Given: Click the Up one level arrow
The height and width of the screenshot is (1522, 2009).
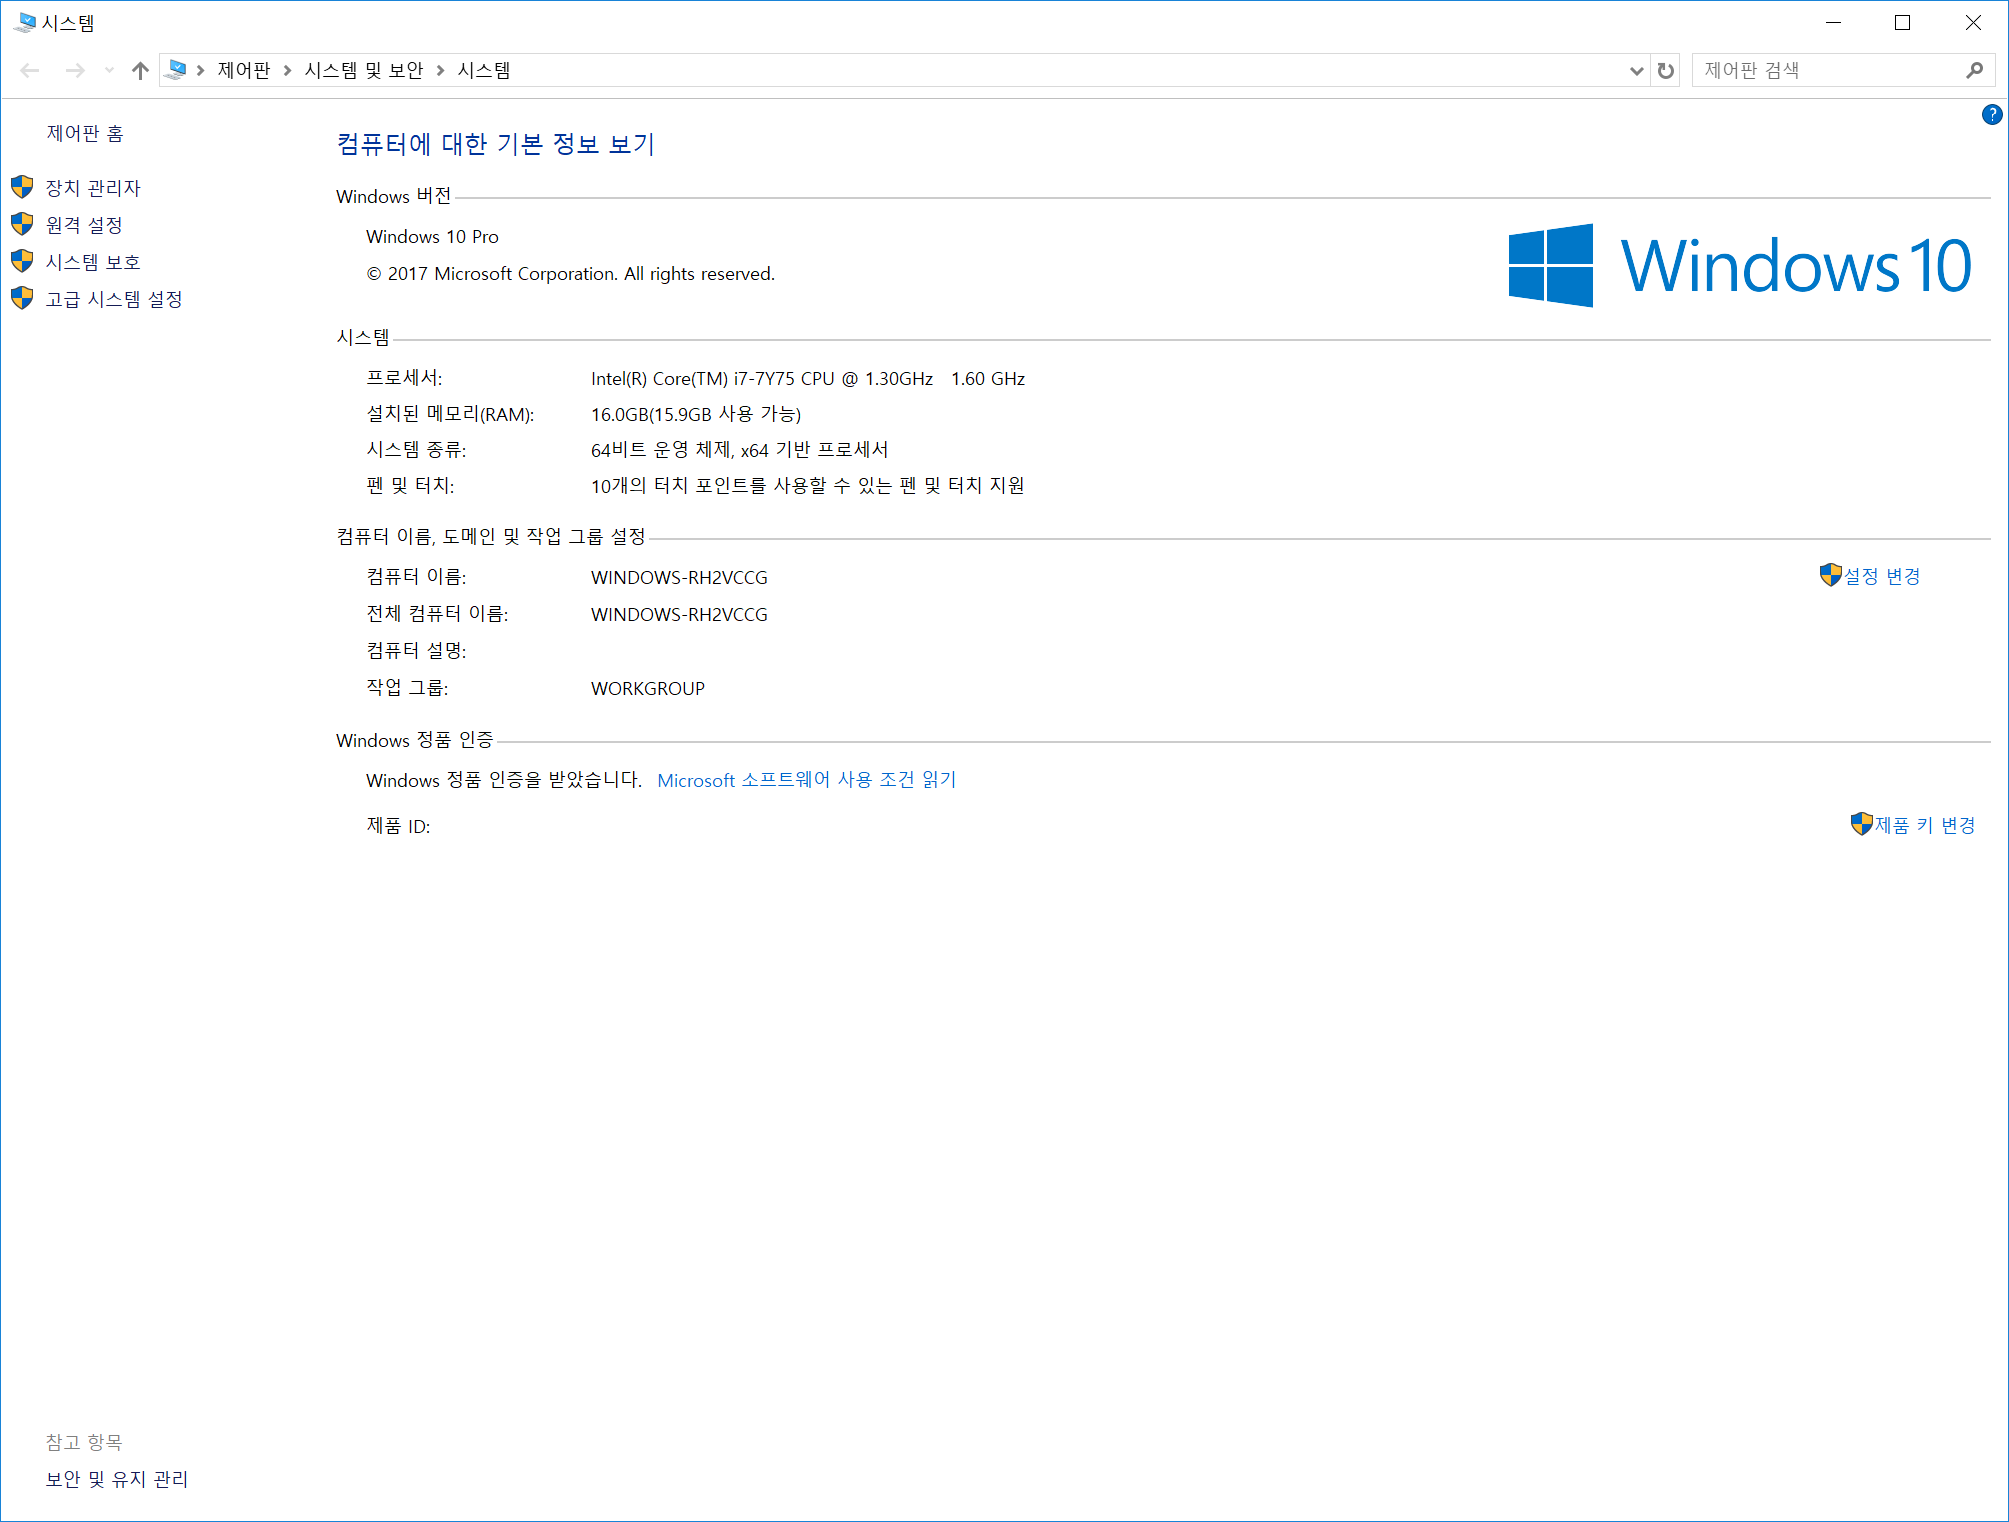Looking at the screenshot, I should (x=140, y=70).
